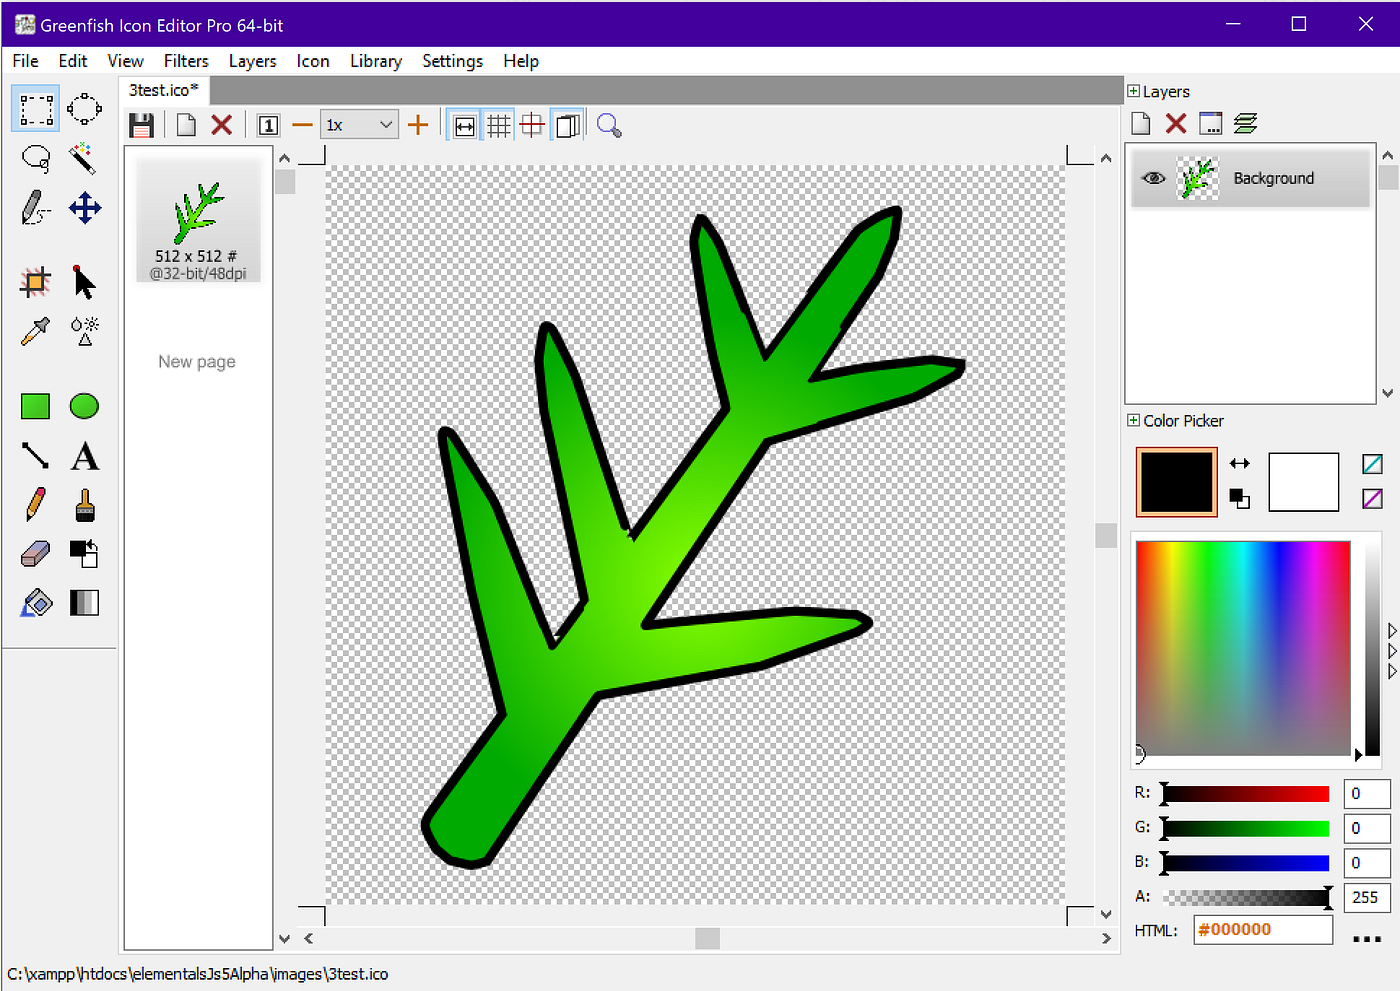1400x991 pixels.
Task: Open the Icon menu
Action: click(313, 61)
